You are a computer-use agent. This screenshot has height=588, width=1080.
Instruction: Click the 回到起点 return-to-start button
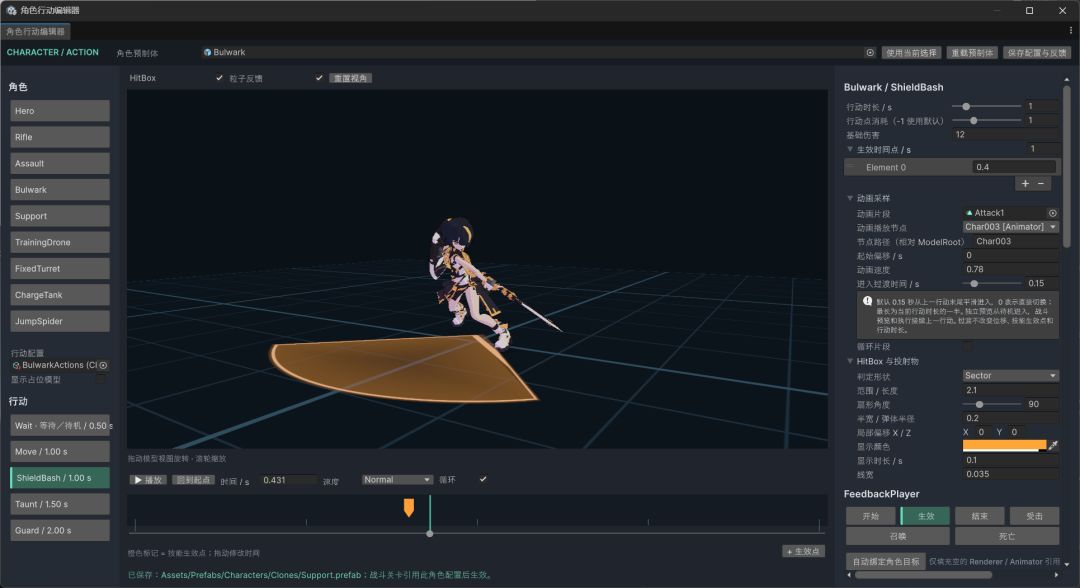pos(194,480)
